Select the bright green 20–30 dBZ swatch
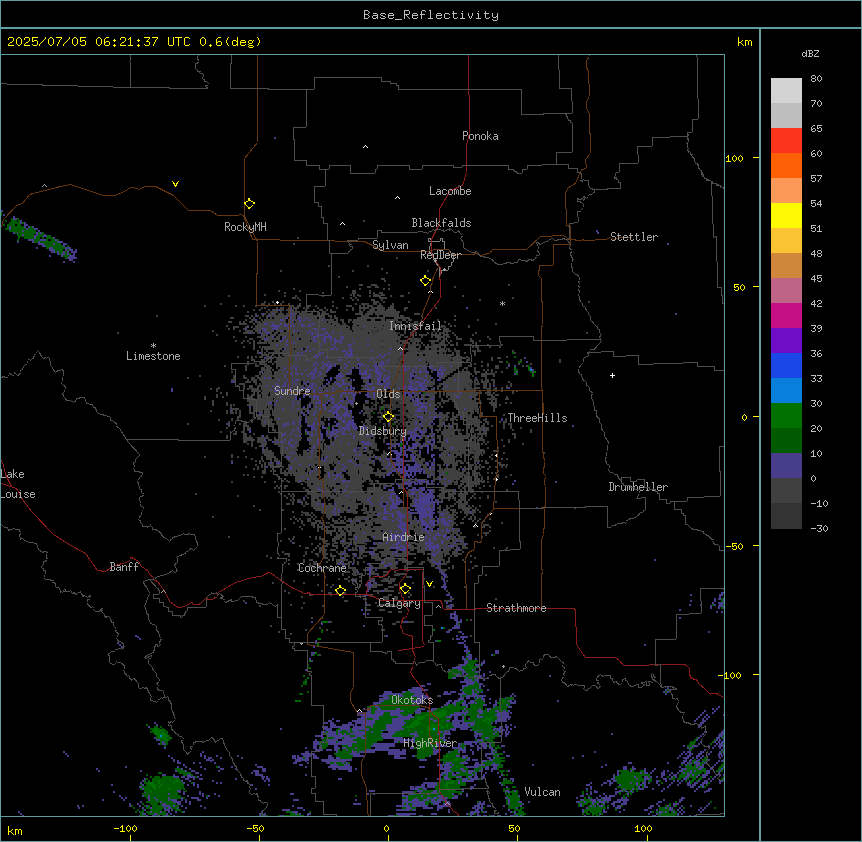Viewport: 862px width, 842px height. [786, 416]
